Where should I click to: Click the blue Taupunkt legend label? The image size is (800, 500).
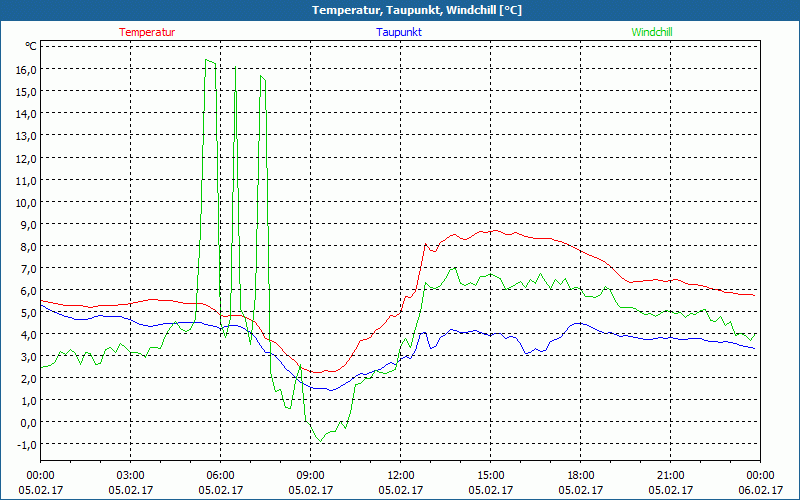pyautogui.click(x=399, y=32)
